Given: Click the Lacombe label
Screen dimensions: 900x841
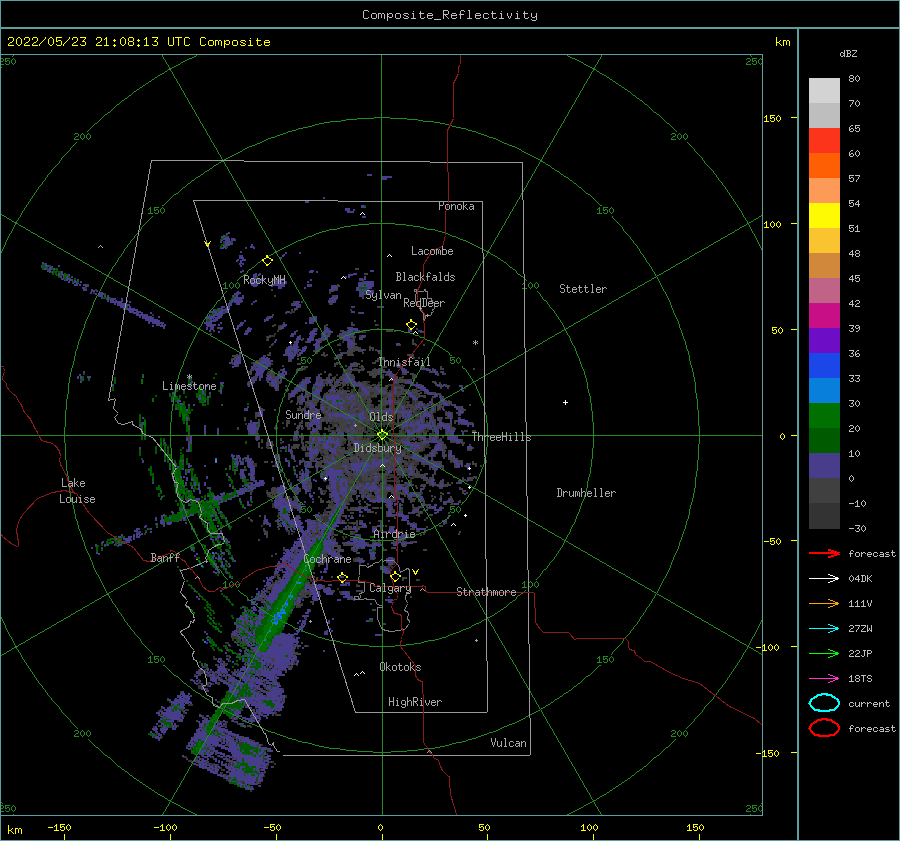Looking at the screenshot, I should coord(432,251).
